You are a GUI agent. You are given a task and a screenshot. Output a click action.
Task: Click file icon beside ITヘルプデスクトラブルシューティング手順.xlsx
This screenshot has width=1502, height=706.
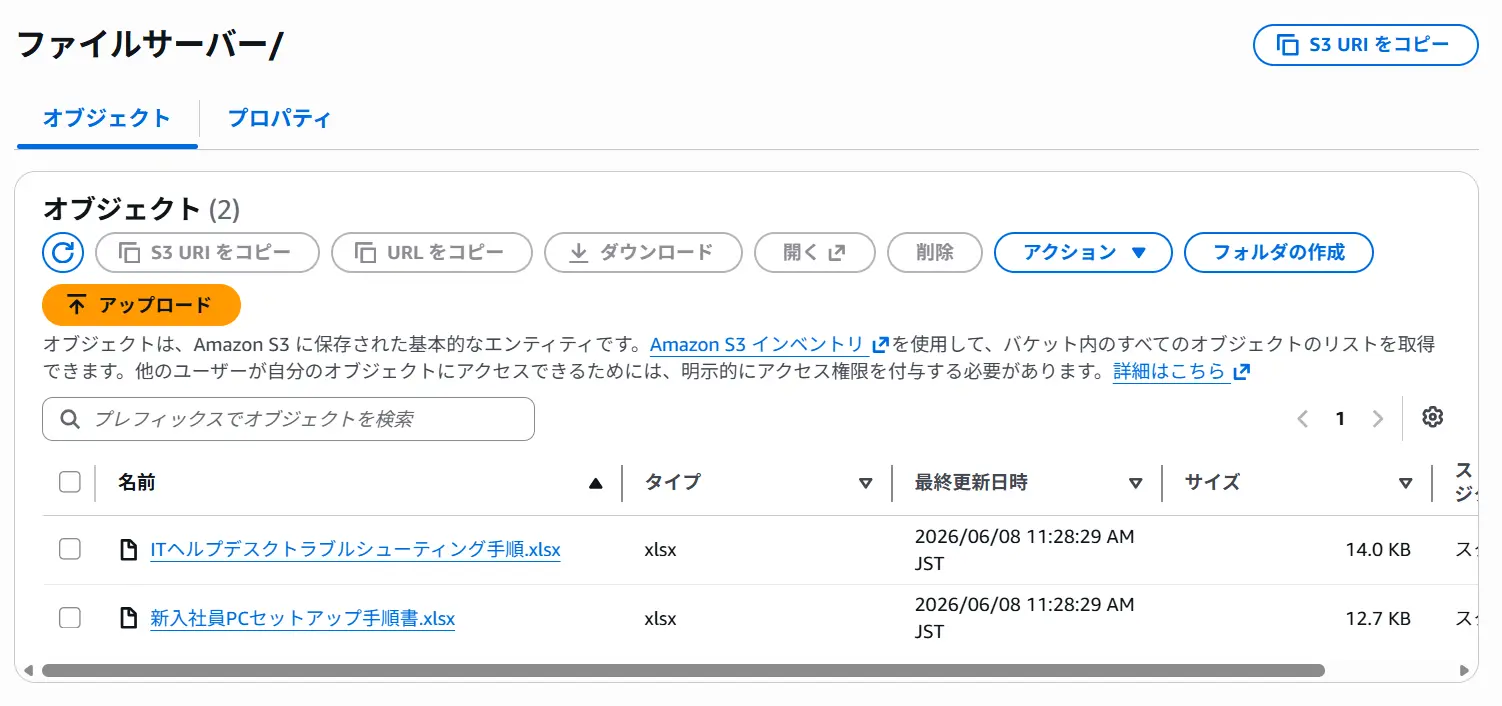pyautogui.click(x=128, y=550)
